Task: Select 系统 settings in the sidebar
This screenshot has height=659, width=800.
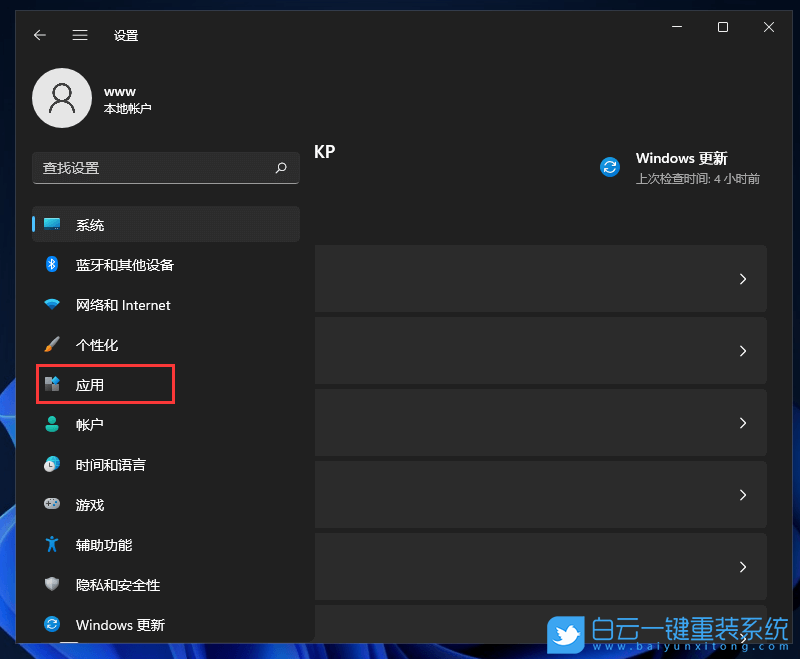Action: [x=90, y=225]
